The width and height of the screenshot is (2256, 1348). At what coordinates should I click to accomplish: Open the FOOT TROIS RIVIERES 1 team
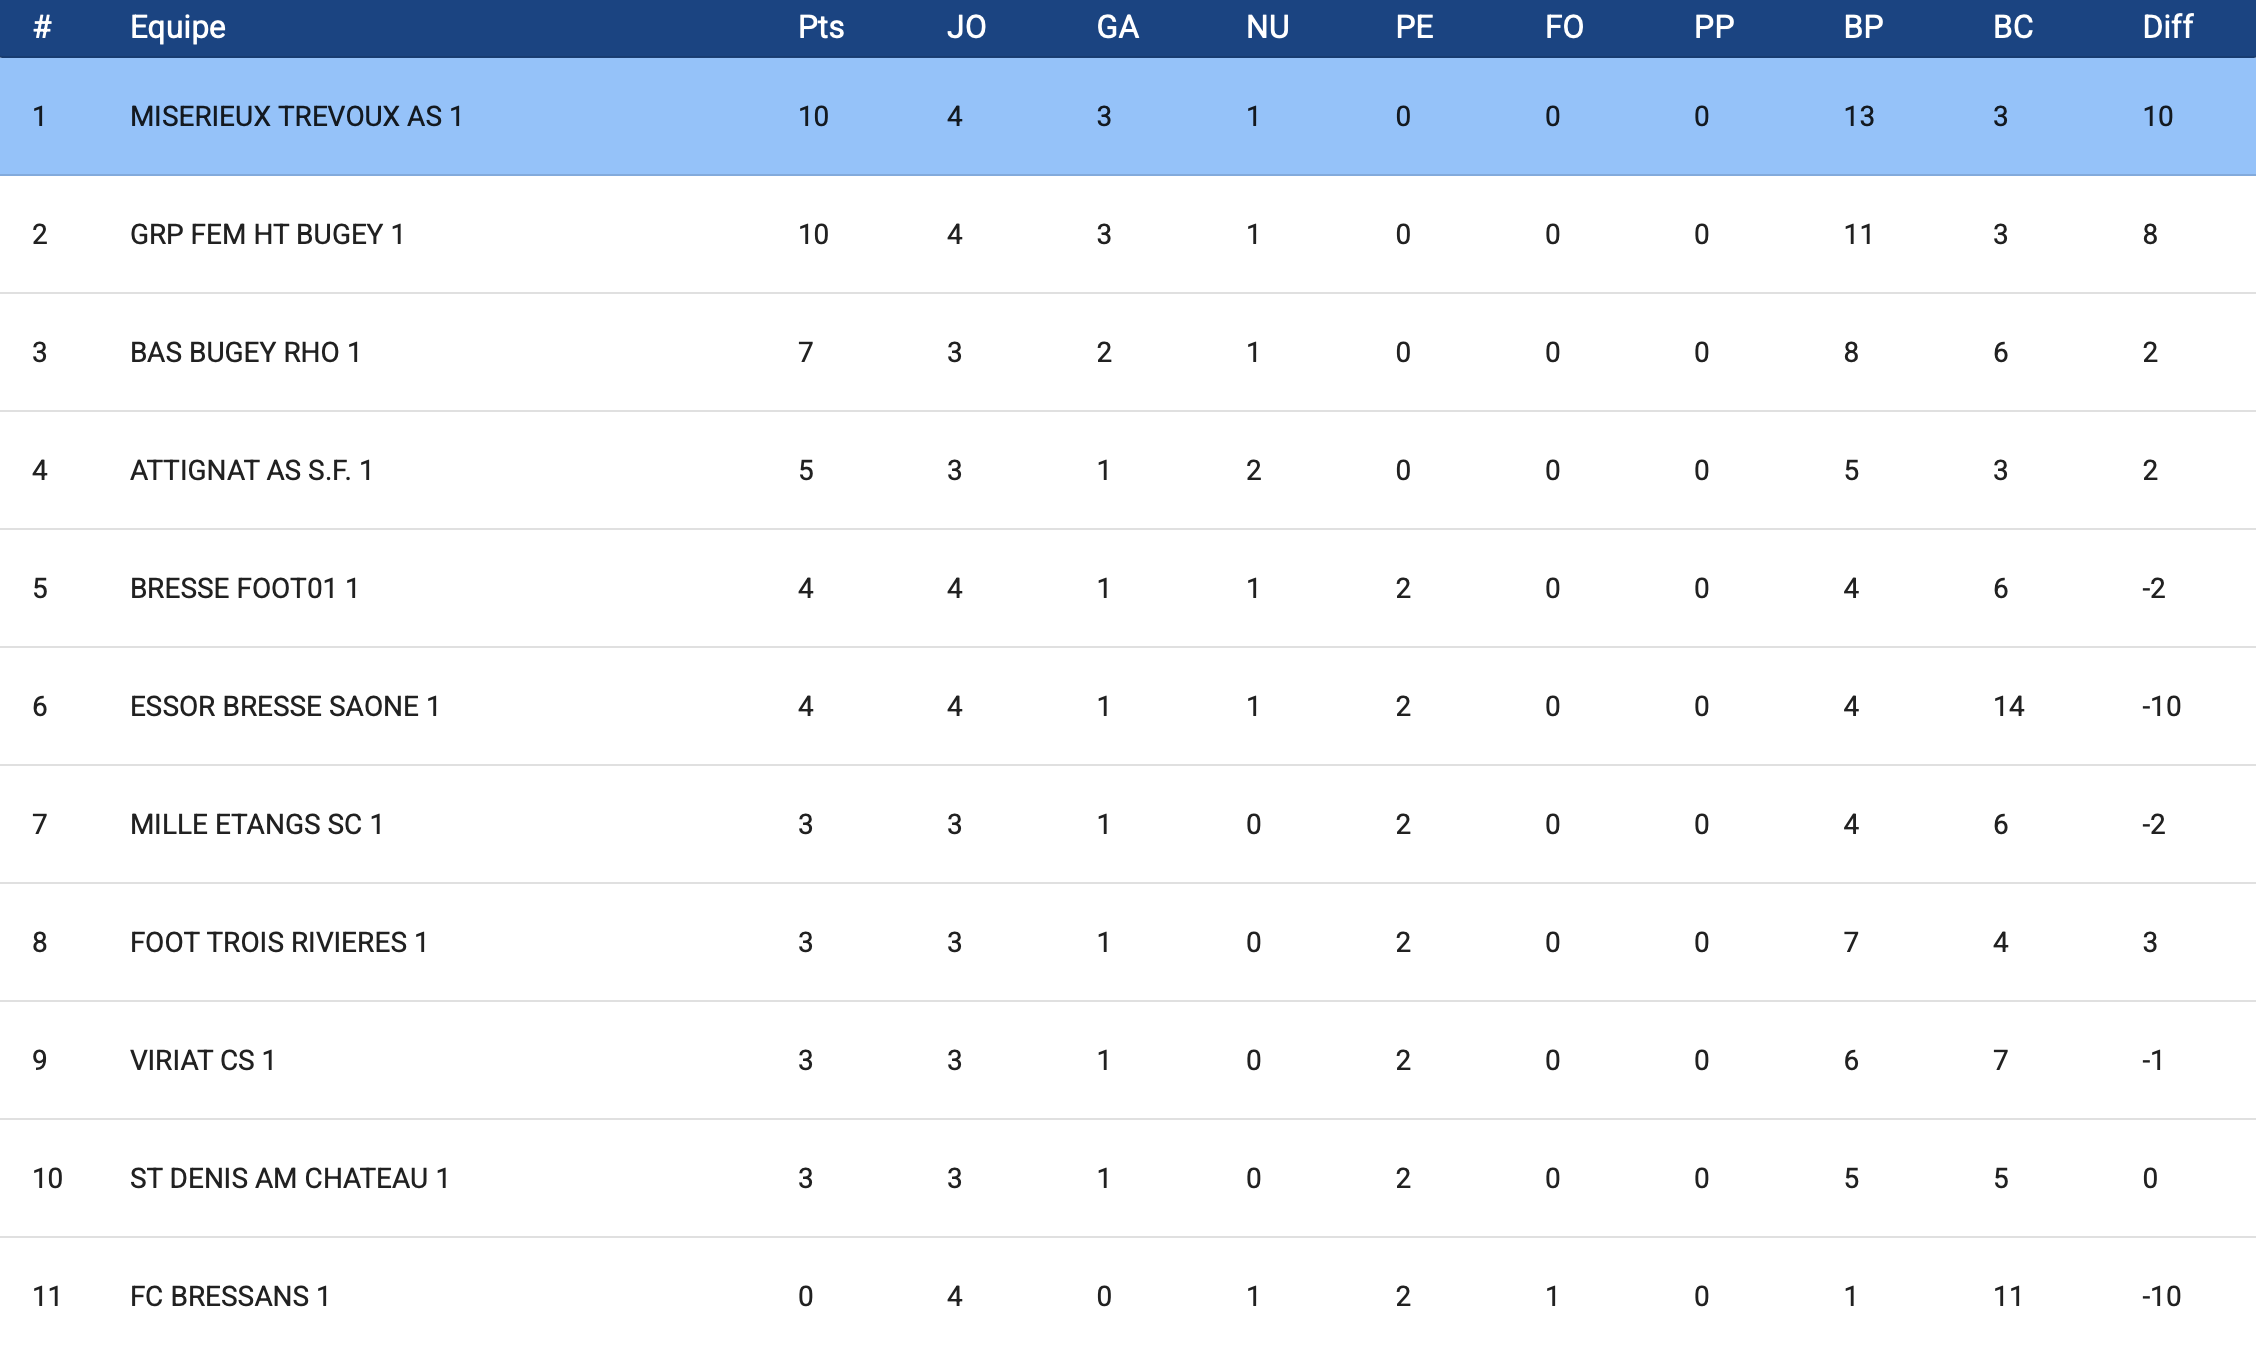(279, 943)
